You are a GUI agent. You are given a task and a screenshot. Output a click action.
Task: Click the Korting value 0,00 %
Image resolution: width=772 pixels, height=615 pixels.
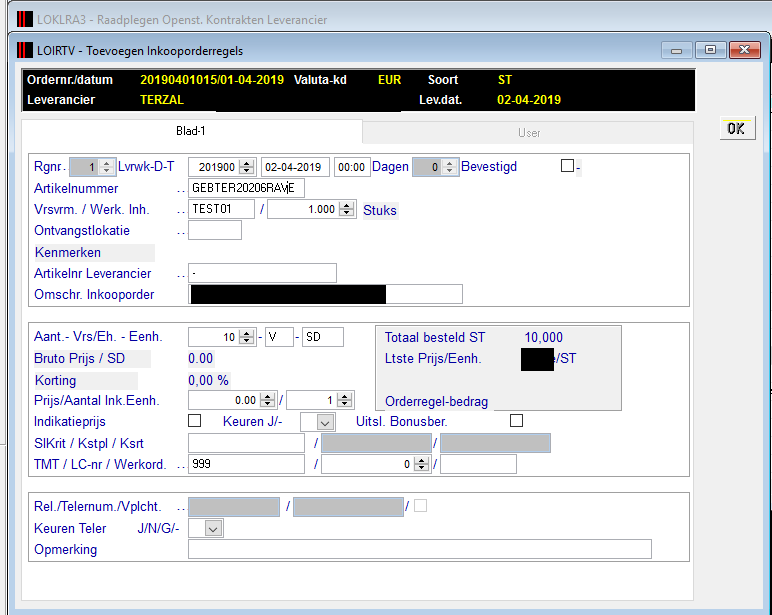pyautogui.click(x=208, y=380)
